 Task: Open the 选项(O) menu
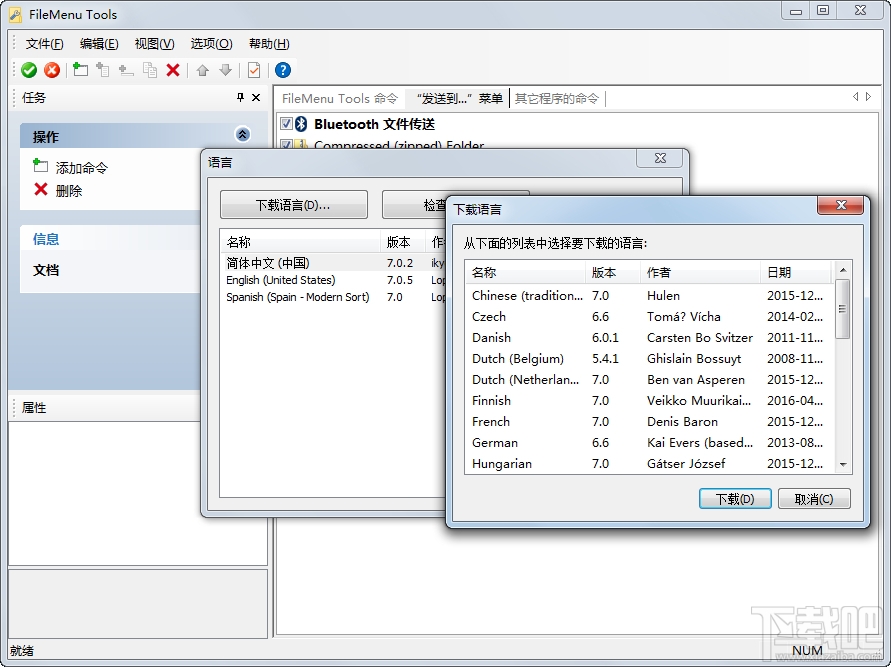[211, 44]
